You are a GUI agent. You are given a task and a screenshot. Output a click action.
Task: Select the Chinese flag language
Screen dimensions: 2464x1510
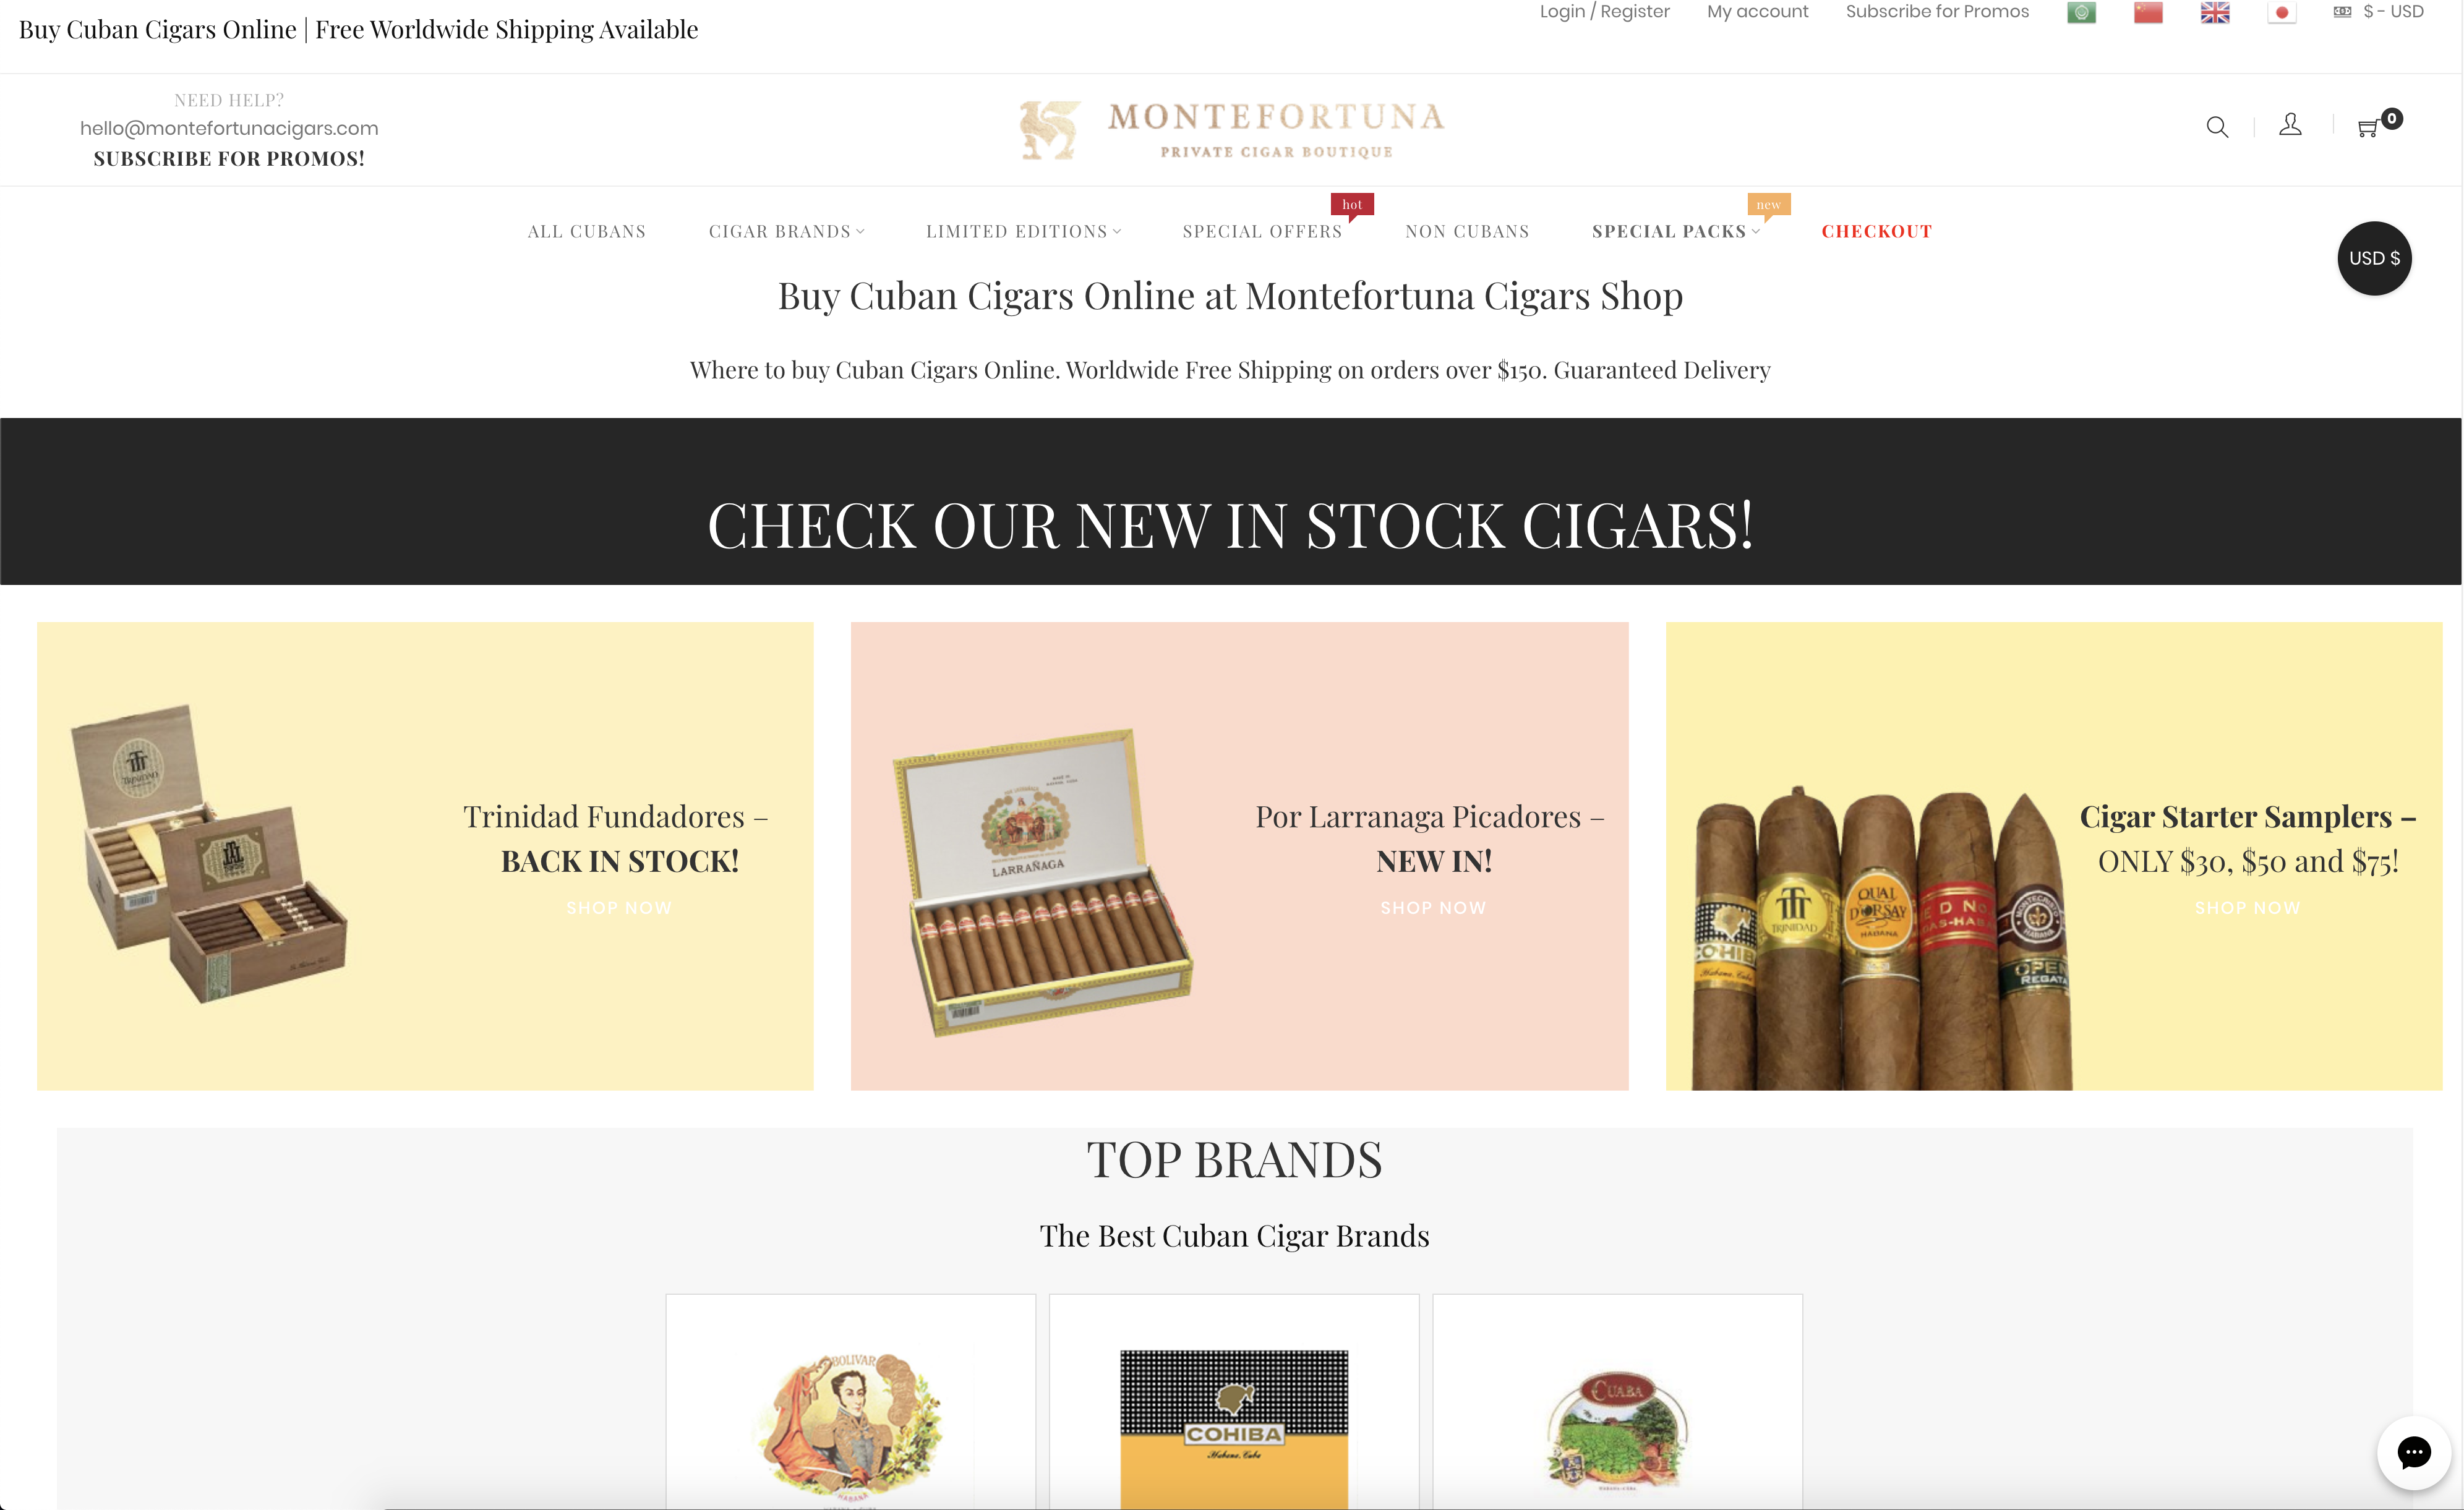(2148, 13)
